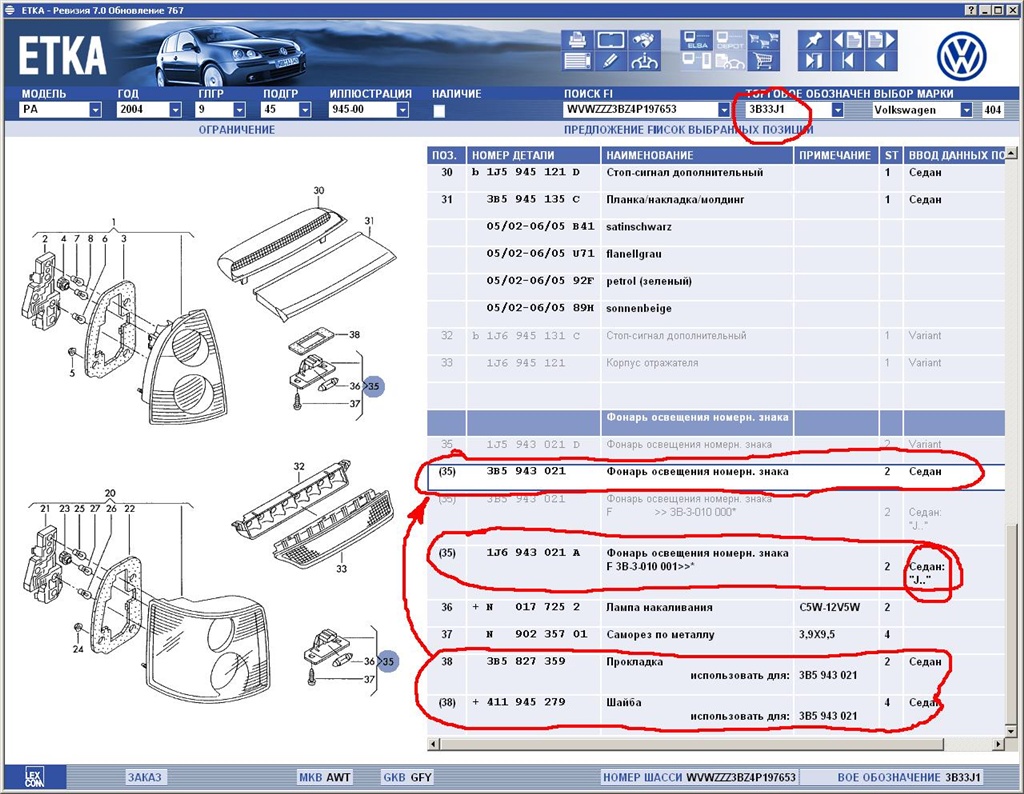Click the horizontal scrollbar left arrow
The width and height of the screenshot is (1024, 794).
pos(433,744)
